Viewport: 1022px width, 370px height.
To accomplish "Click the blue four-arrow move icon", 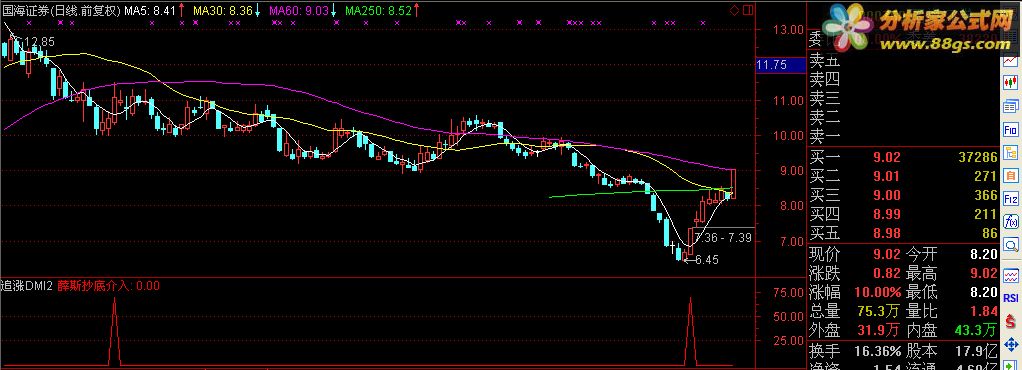I will (x=1011, y=343).
